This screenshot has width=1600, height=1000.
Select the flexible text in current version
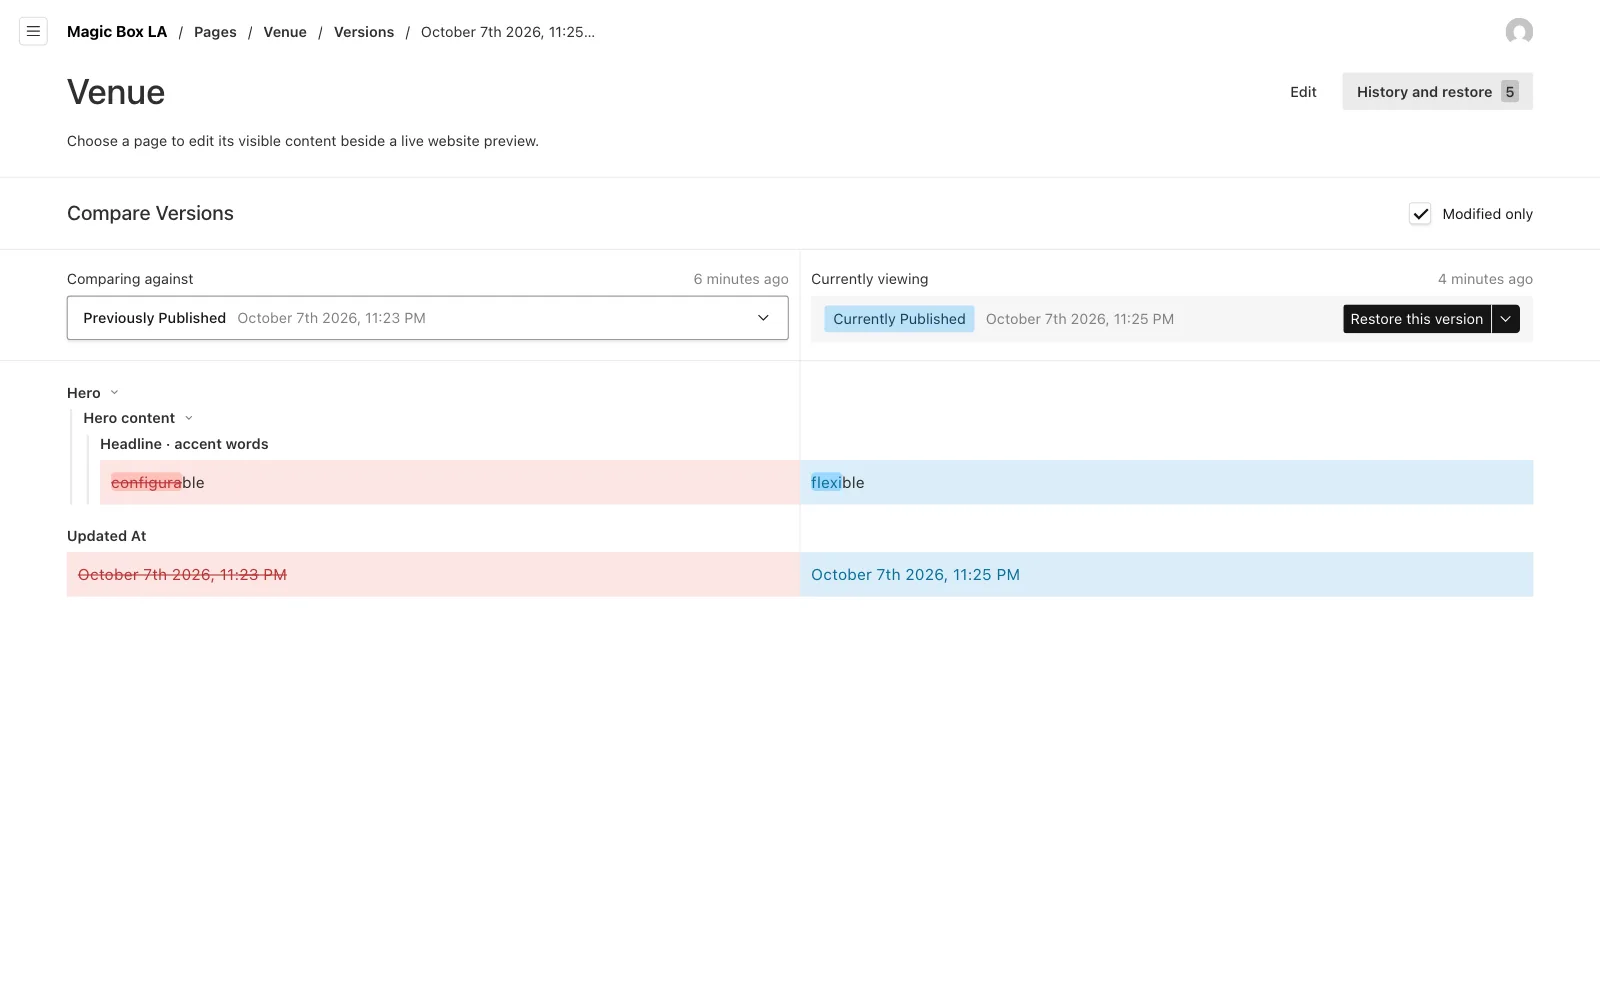[837, 483]
